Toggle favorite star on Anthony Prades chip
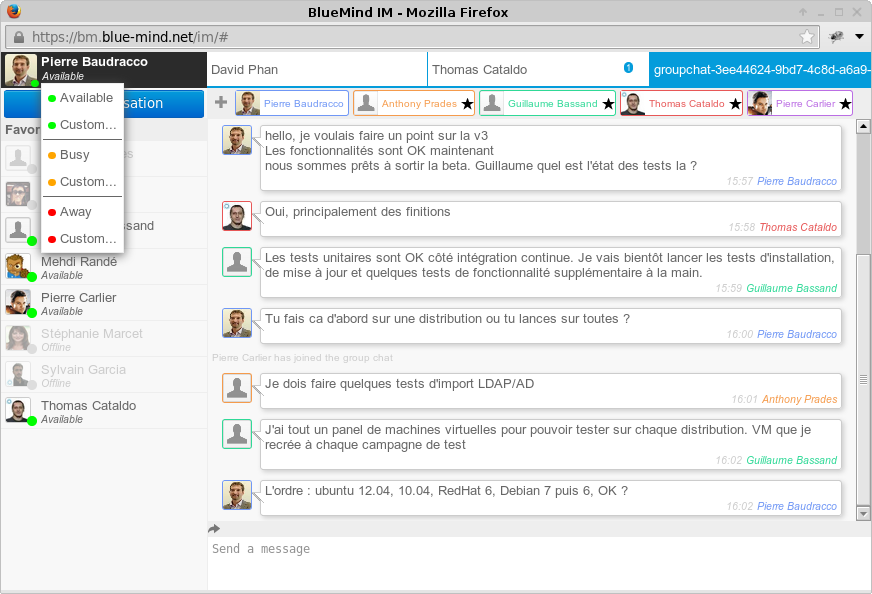This screenshot has height=594, width=872. pos(467,103)
